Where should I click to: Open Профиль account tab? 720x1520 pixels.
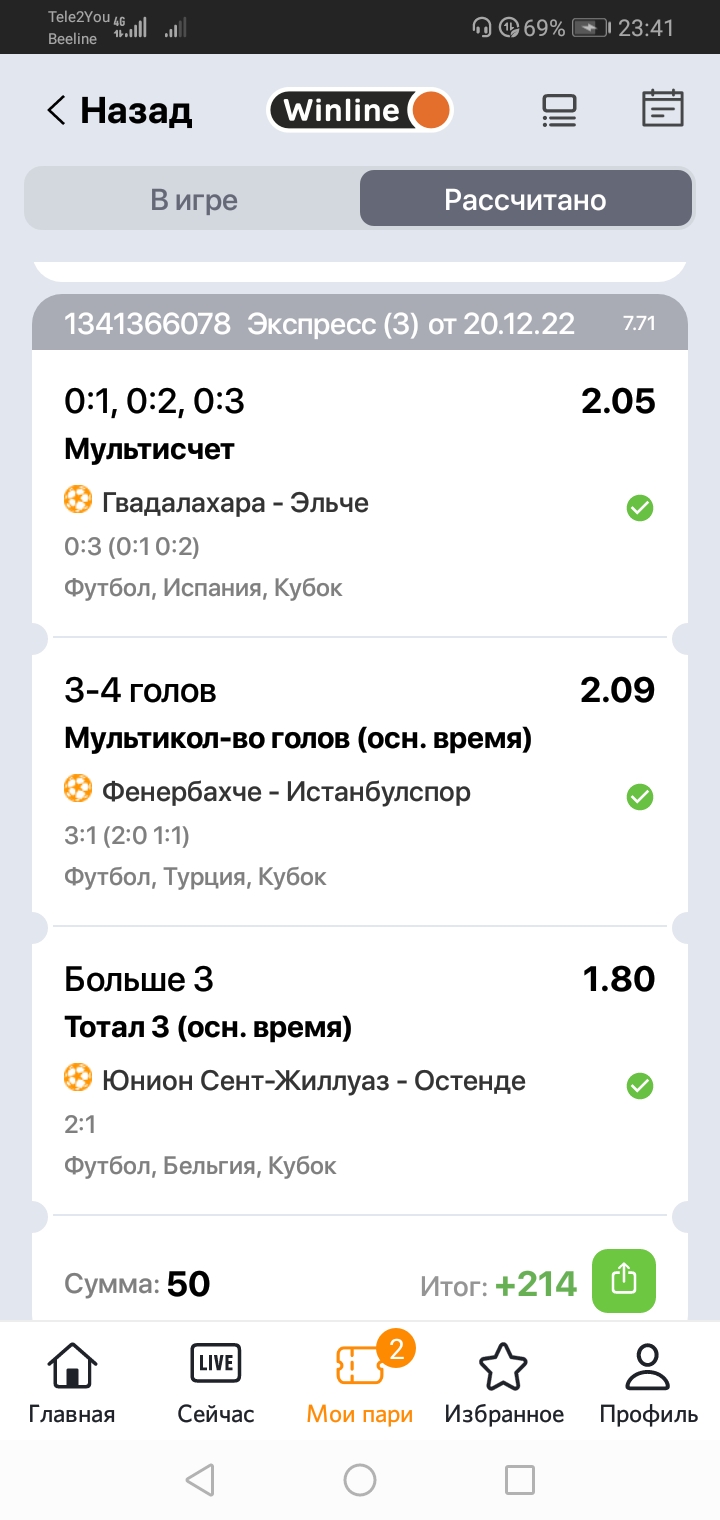648,1384
